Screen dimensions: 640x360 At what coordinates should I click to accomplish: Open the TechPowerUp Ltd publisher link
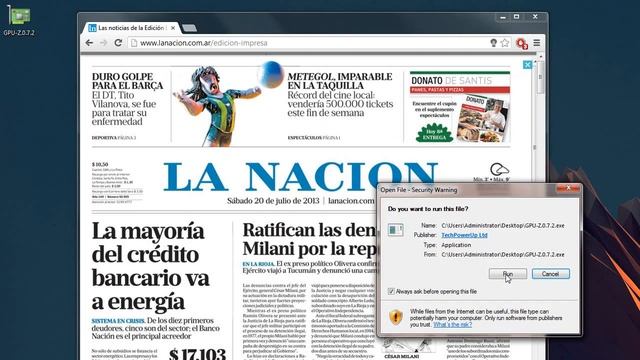tap(464, 235)
